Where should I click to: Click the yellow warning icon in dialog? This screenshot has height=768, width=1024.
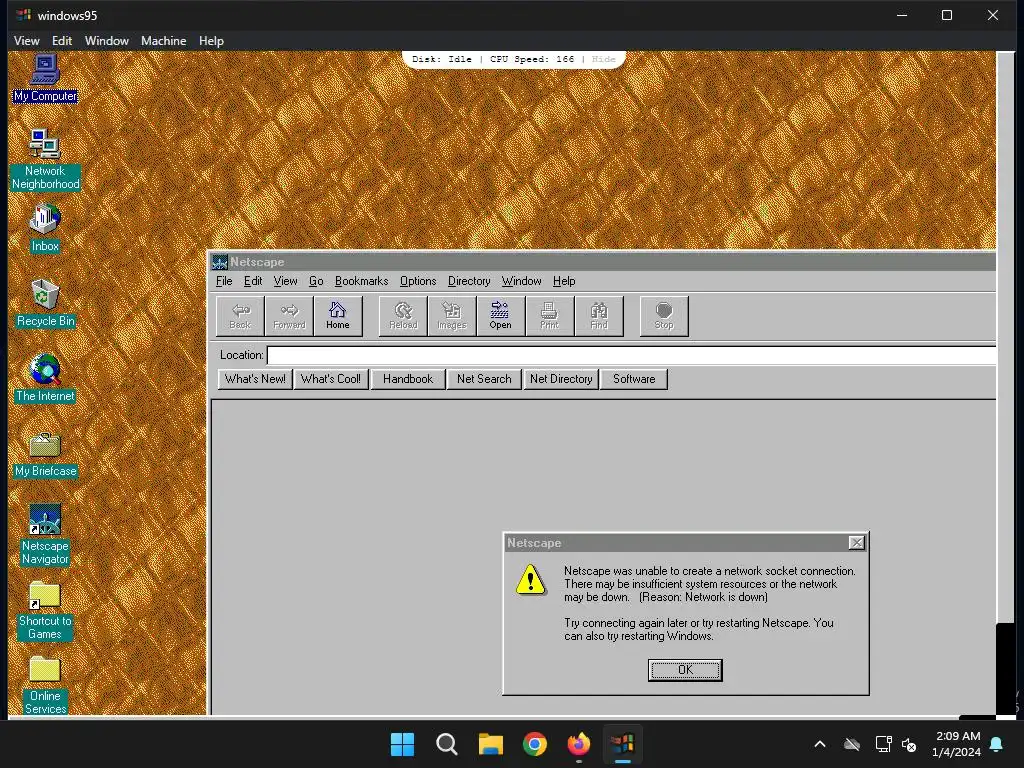[530, 579]
